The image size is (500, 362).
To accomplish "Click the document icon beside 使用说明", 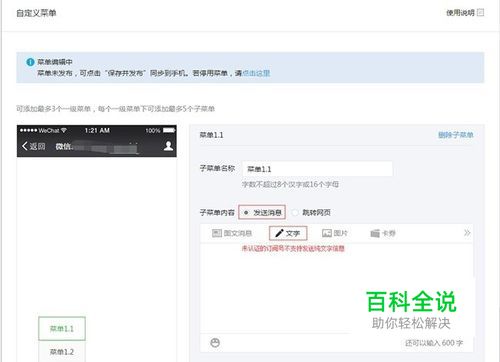I will click(x=481, y=13).
